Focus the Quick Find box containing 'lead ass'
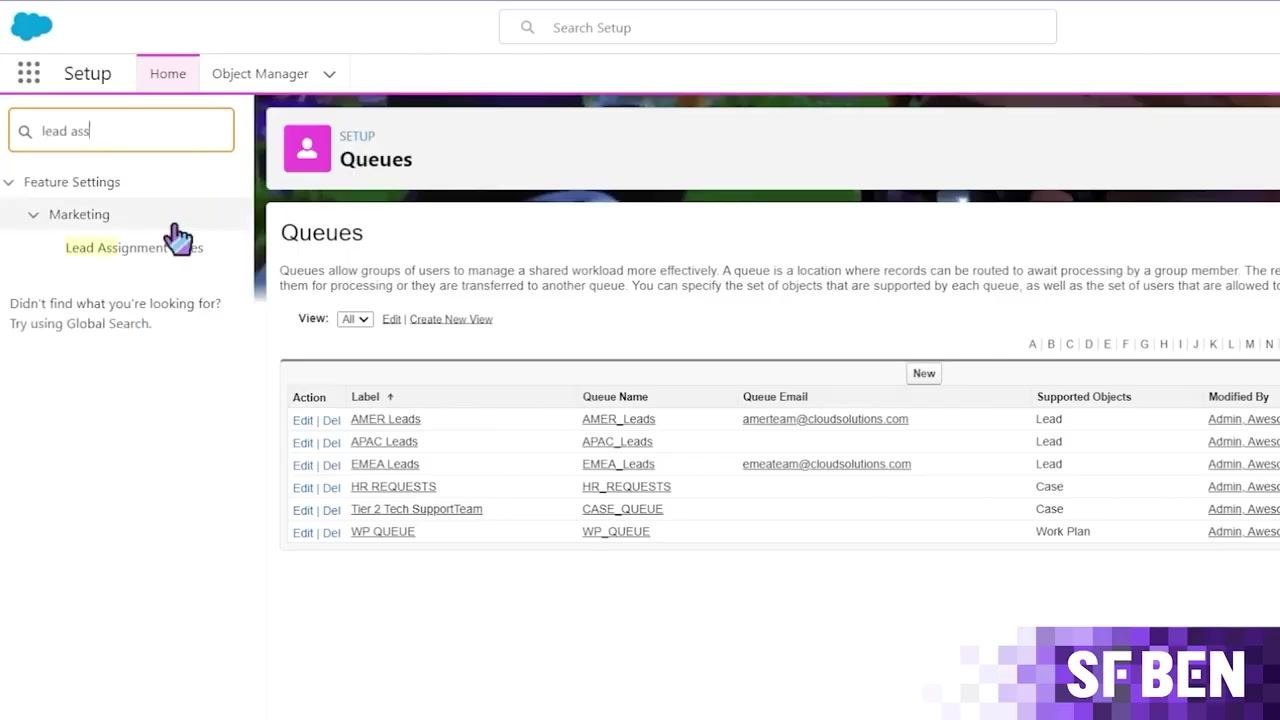The height and width of the screenshot is (720, 1280). coord(121,130)
